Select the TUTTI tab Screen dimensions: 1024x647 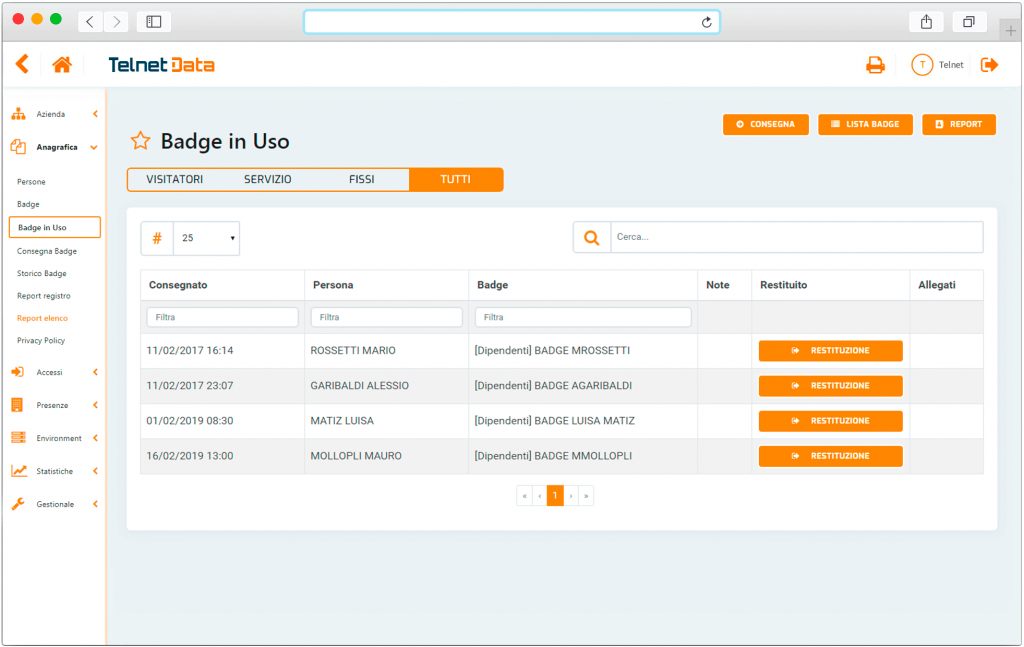pyautogui.click(x=456, y=180)
